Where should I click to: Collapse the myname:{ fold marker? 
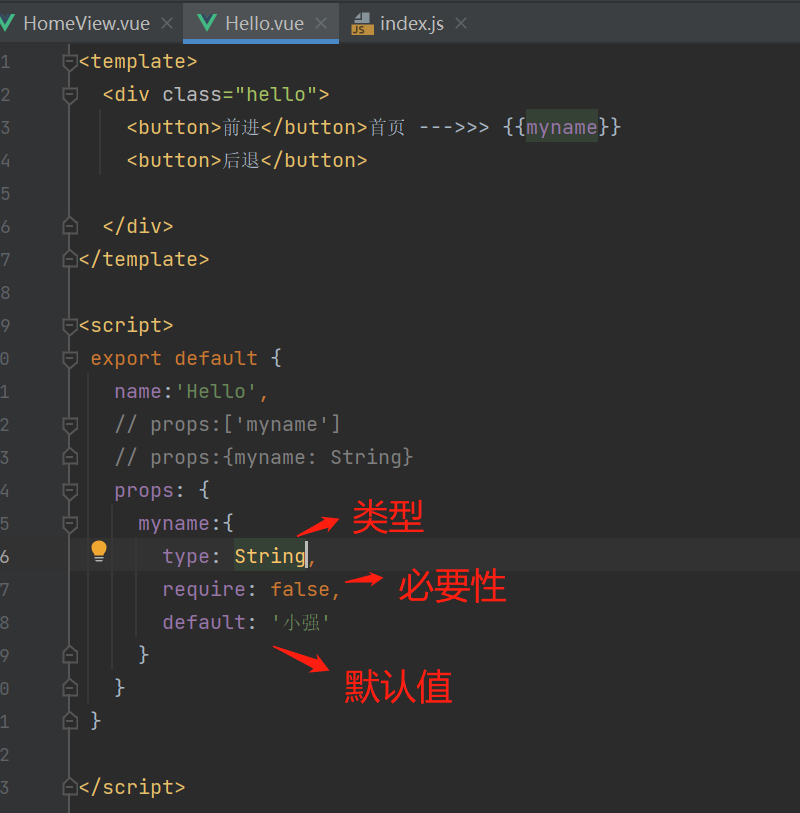[69, 524]
